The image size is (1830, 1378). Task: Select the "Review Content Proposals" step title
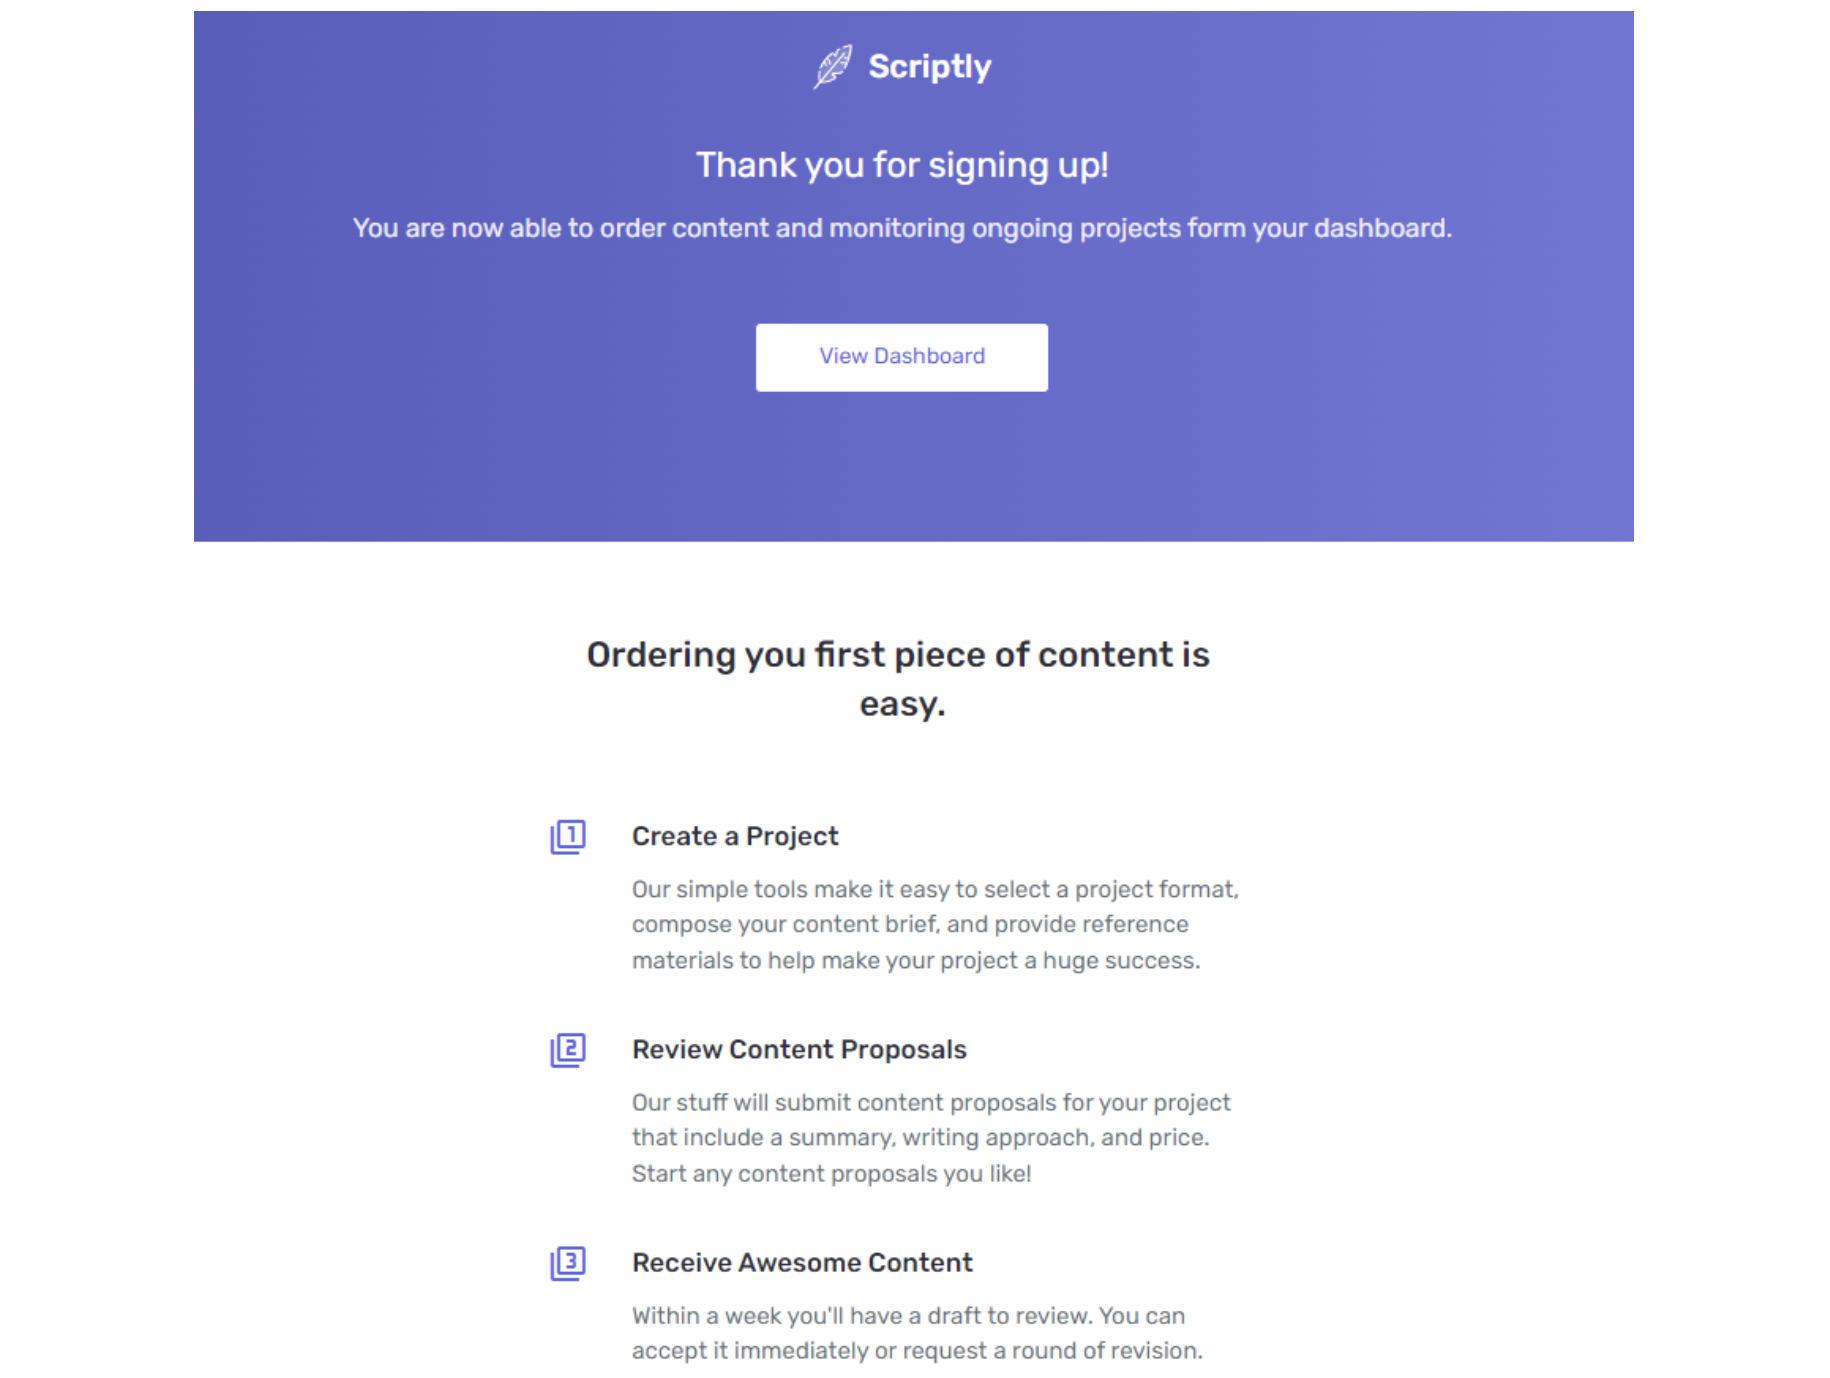pos(799,1049)
